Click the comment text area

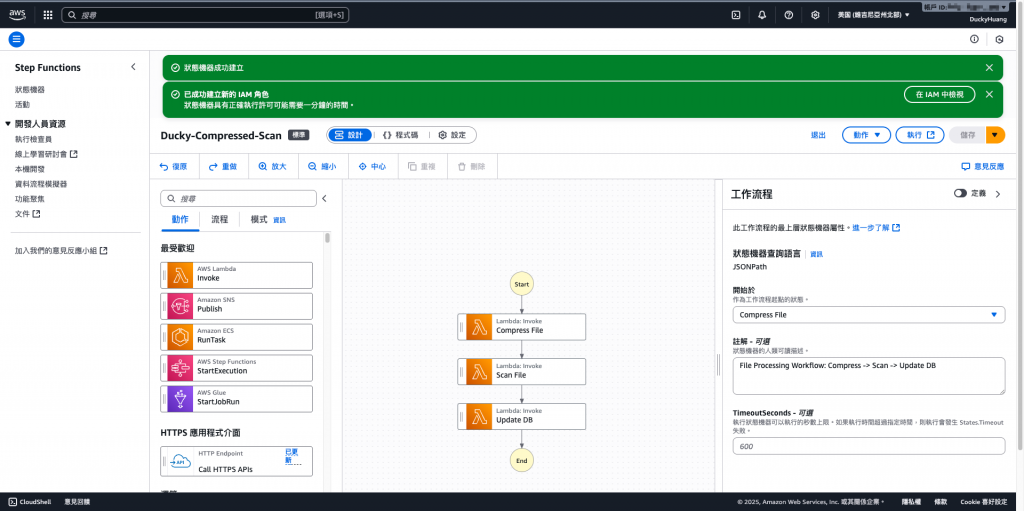[869, 376]
